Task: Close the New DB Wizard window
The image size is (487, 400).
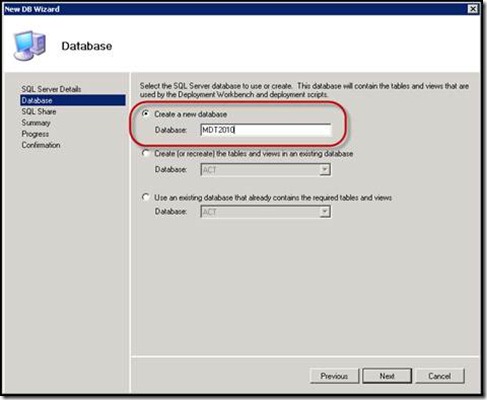Action: click(473, 9)
